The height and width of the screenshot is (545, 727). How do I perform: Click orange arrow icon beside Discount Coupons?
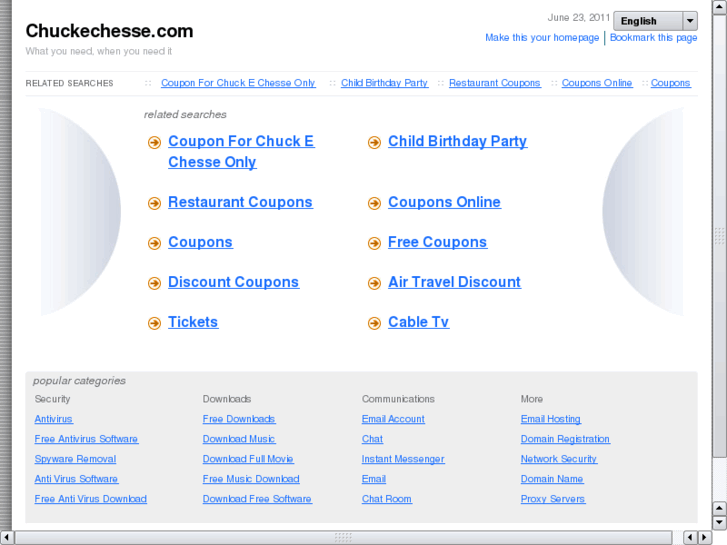pyautogui.click(x=154, y=283)
